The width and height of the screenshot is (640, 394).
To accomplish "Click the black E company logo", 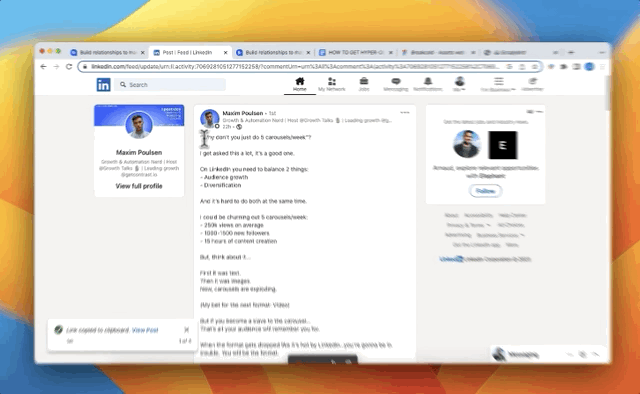I will point(502,145).
